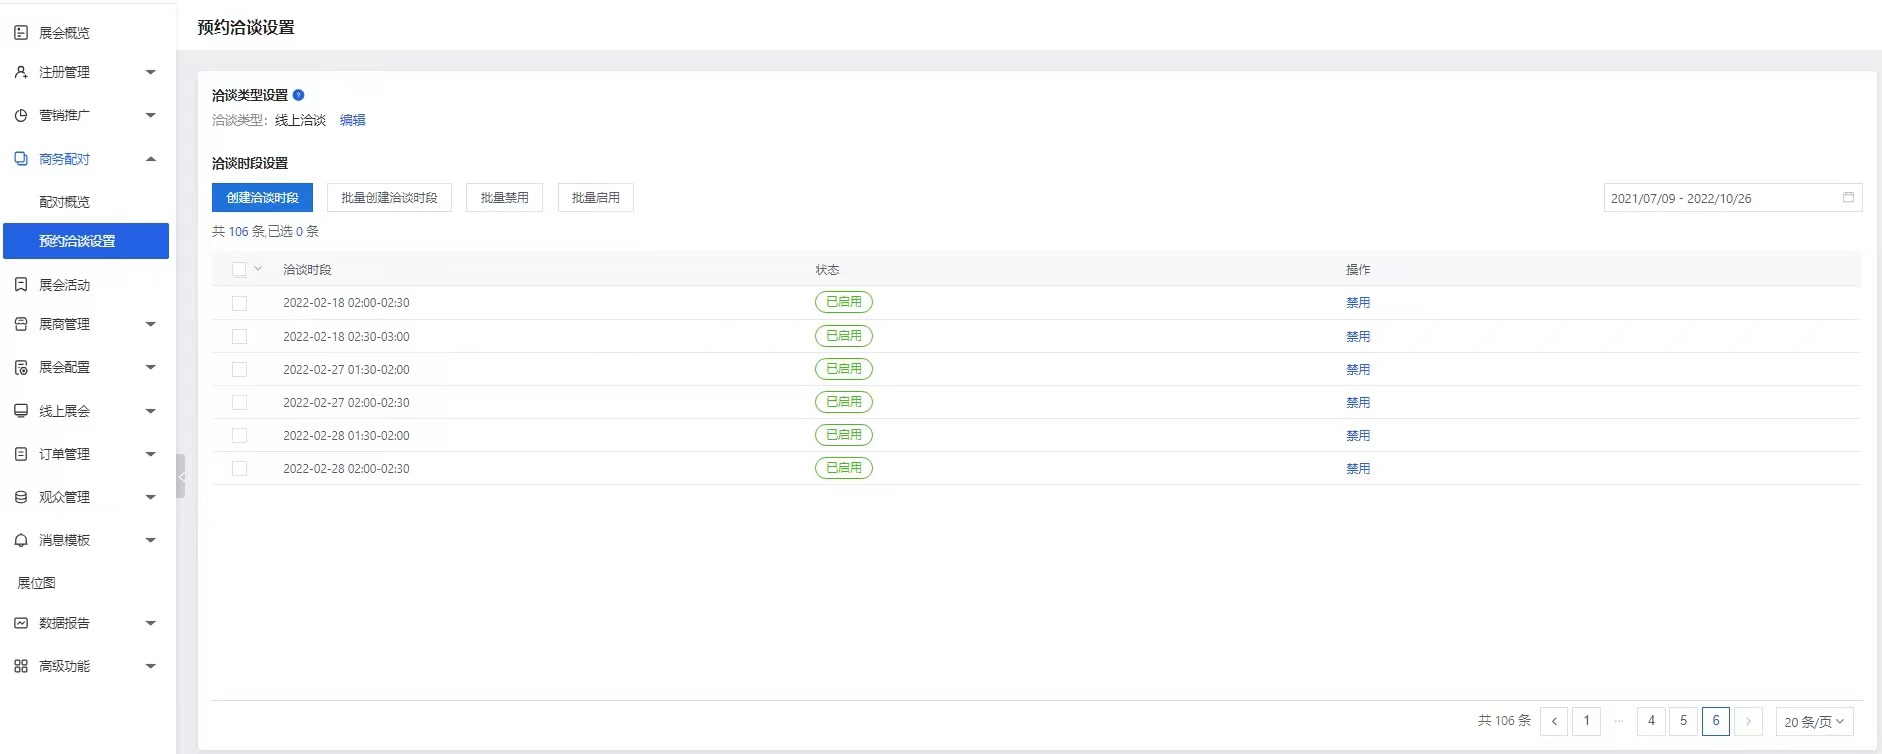Click the calendar icon in date range field
This screenshot has width=1882, height=754.
point(1848,198)
